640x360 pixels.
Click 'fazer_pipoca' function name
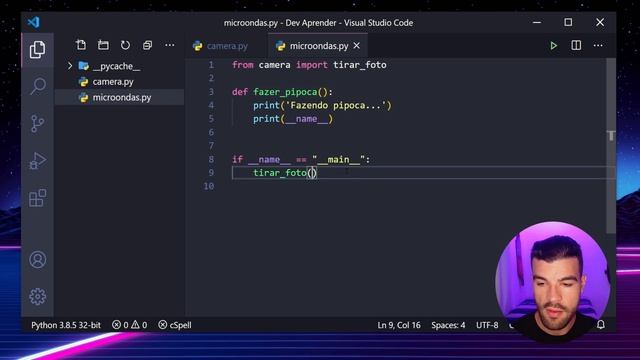pos(285,92)
